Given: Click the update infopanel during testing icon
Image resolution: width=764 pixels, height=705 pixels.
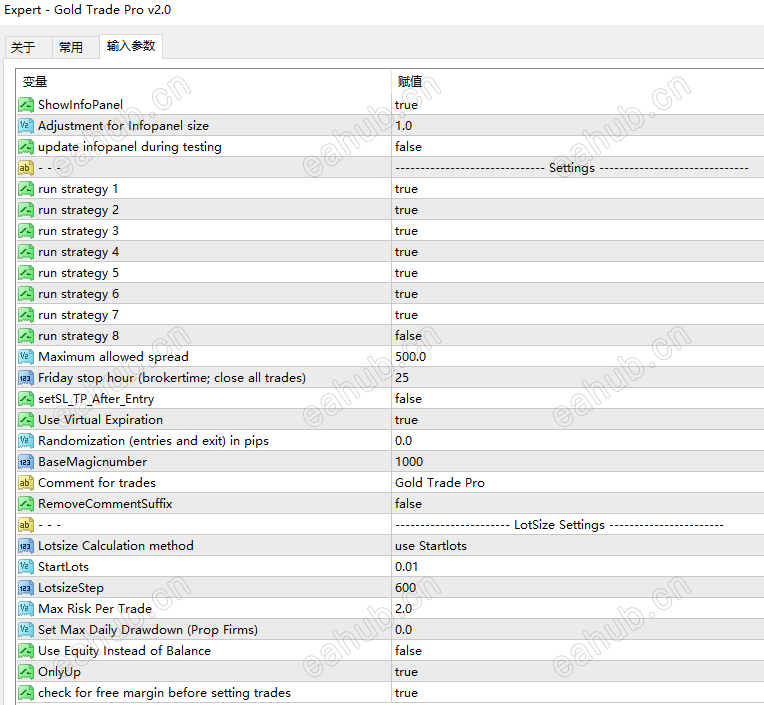Looking at the screenshot, I should pos(26,147).
